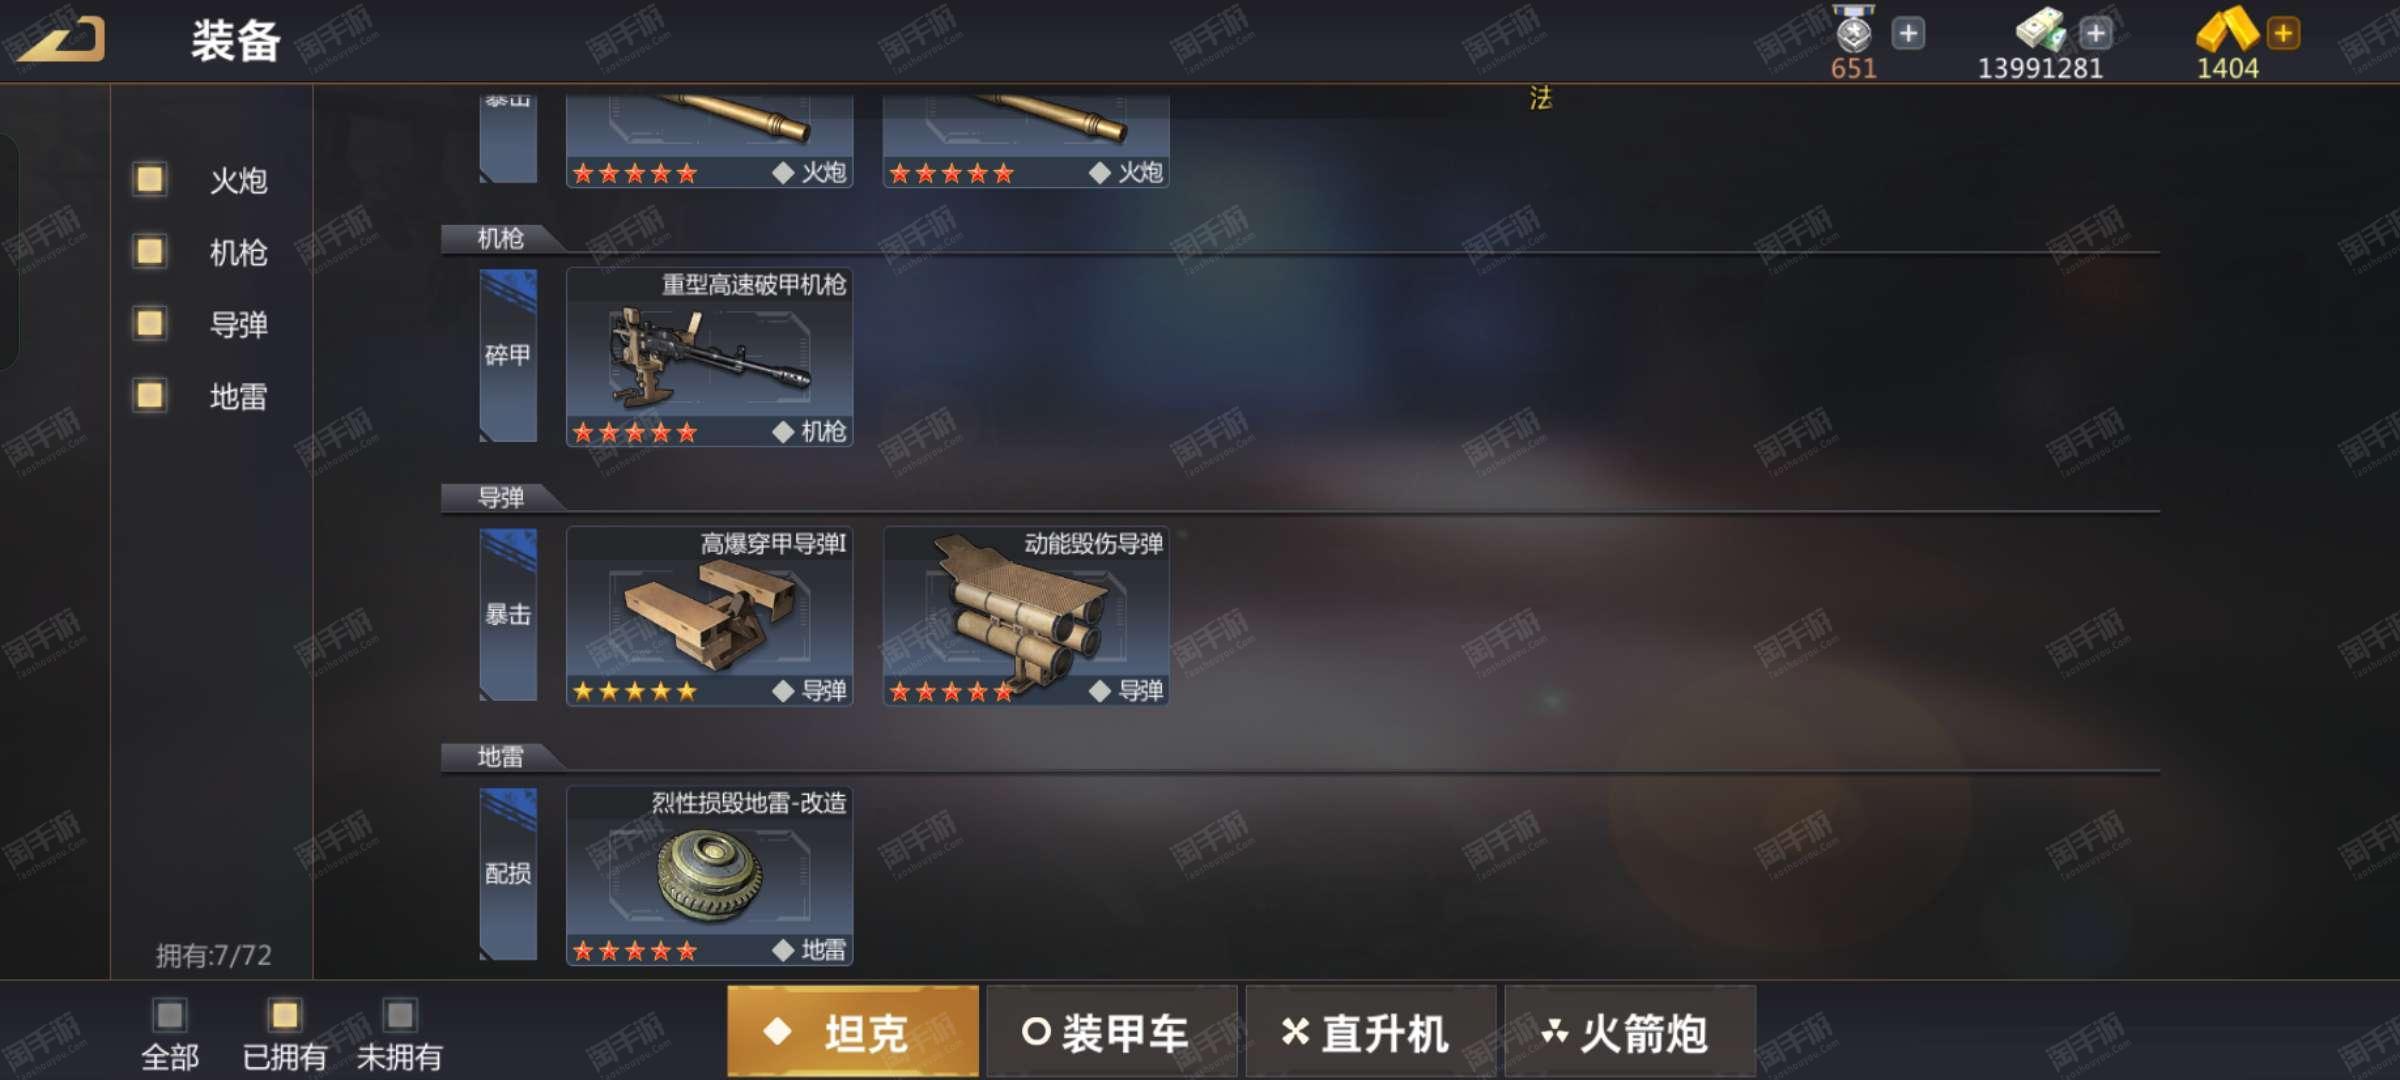Click the 碎甲 attribute tag
This screenshot has height=1080, width=2400.
[508, 356]
